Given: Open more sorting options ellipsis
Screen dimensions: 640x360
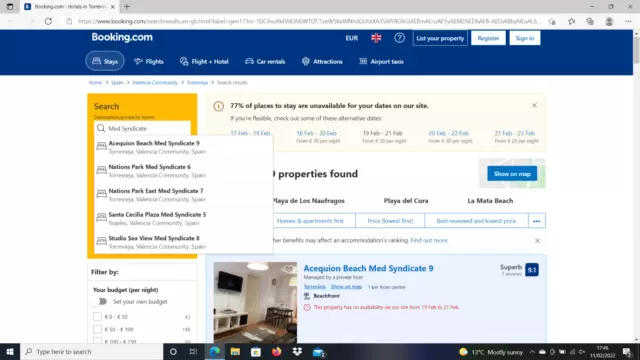Looking at the screenshot, I should [x=536, y=221].
